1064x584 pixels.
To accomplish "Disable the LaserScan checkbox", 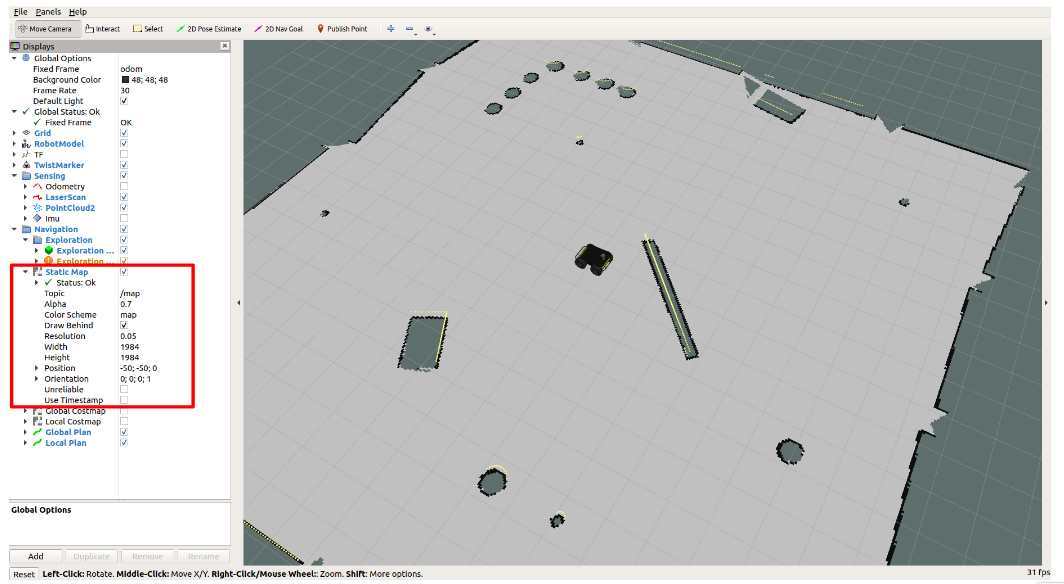I will [124, 197].
